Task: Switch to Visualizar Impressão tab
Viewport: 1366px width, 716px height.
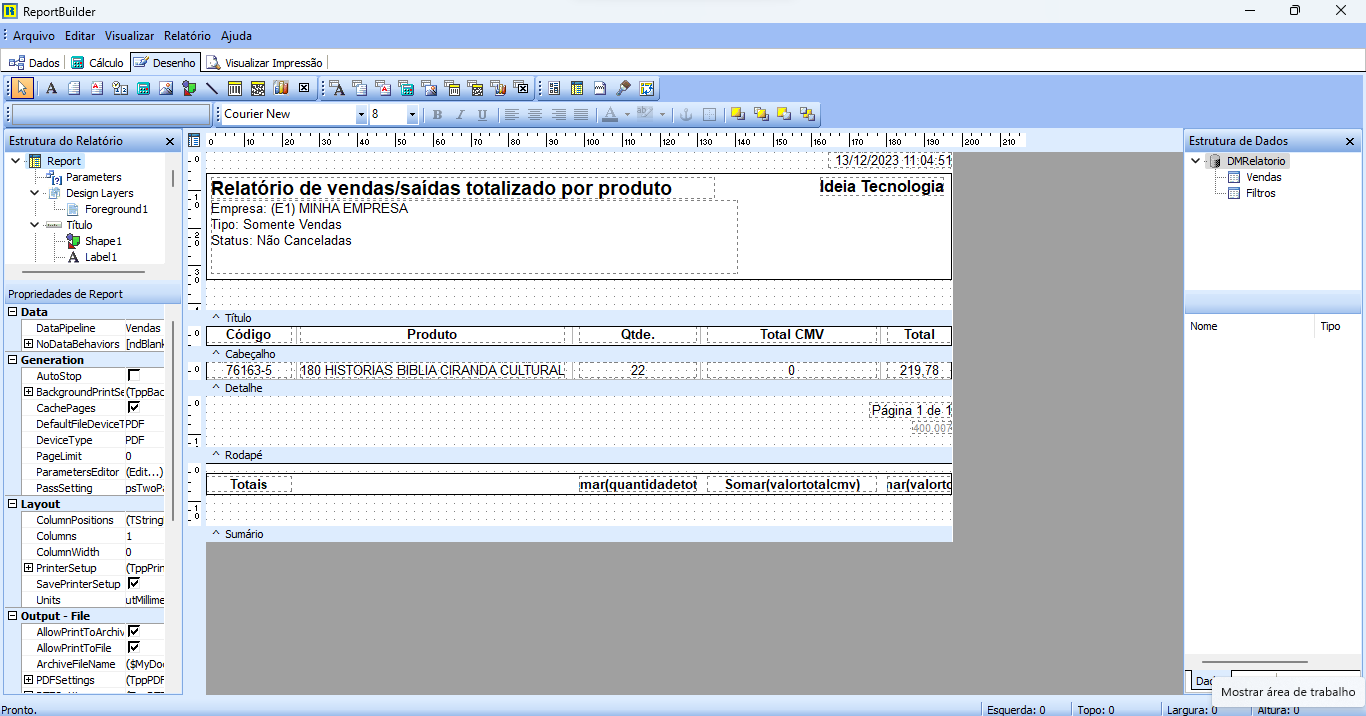Action: coord(264,62)
